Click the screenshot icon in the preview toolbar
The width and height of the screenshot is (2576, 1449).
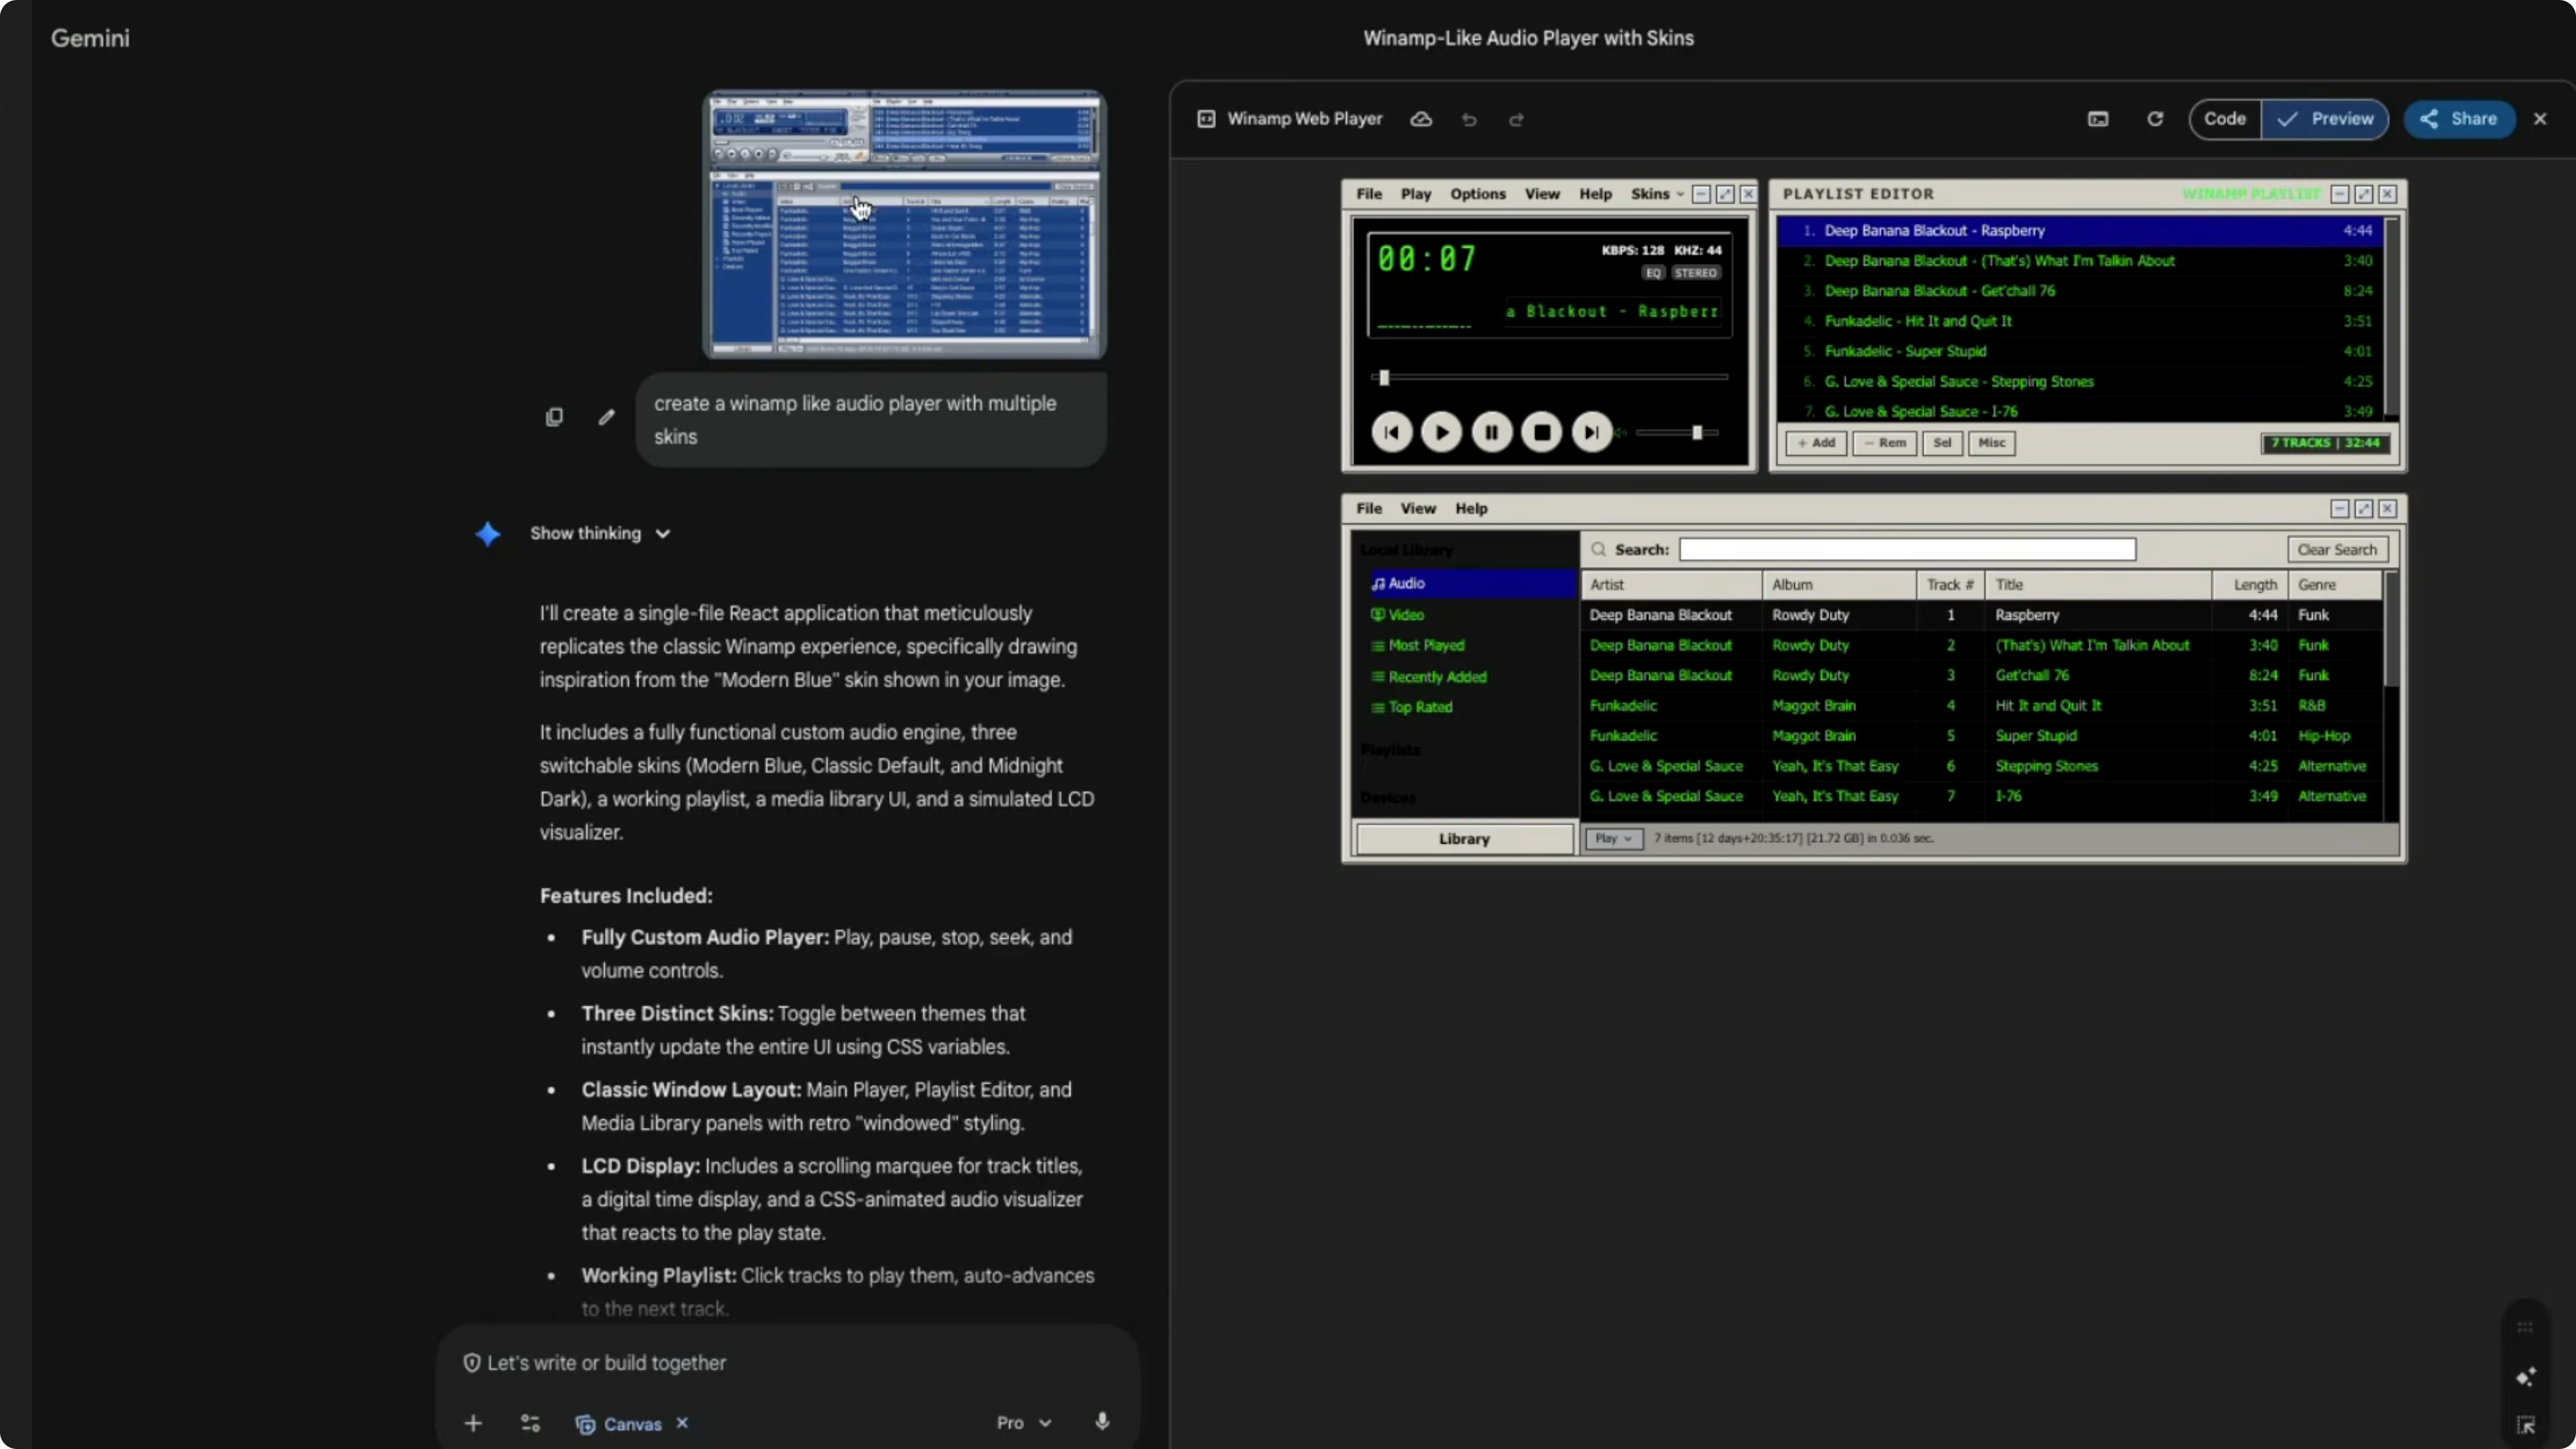point(2098,118)
